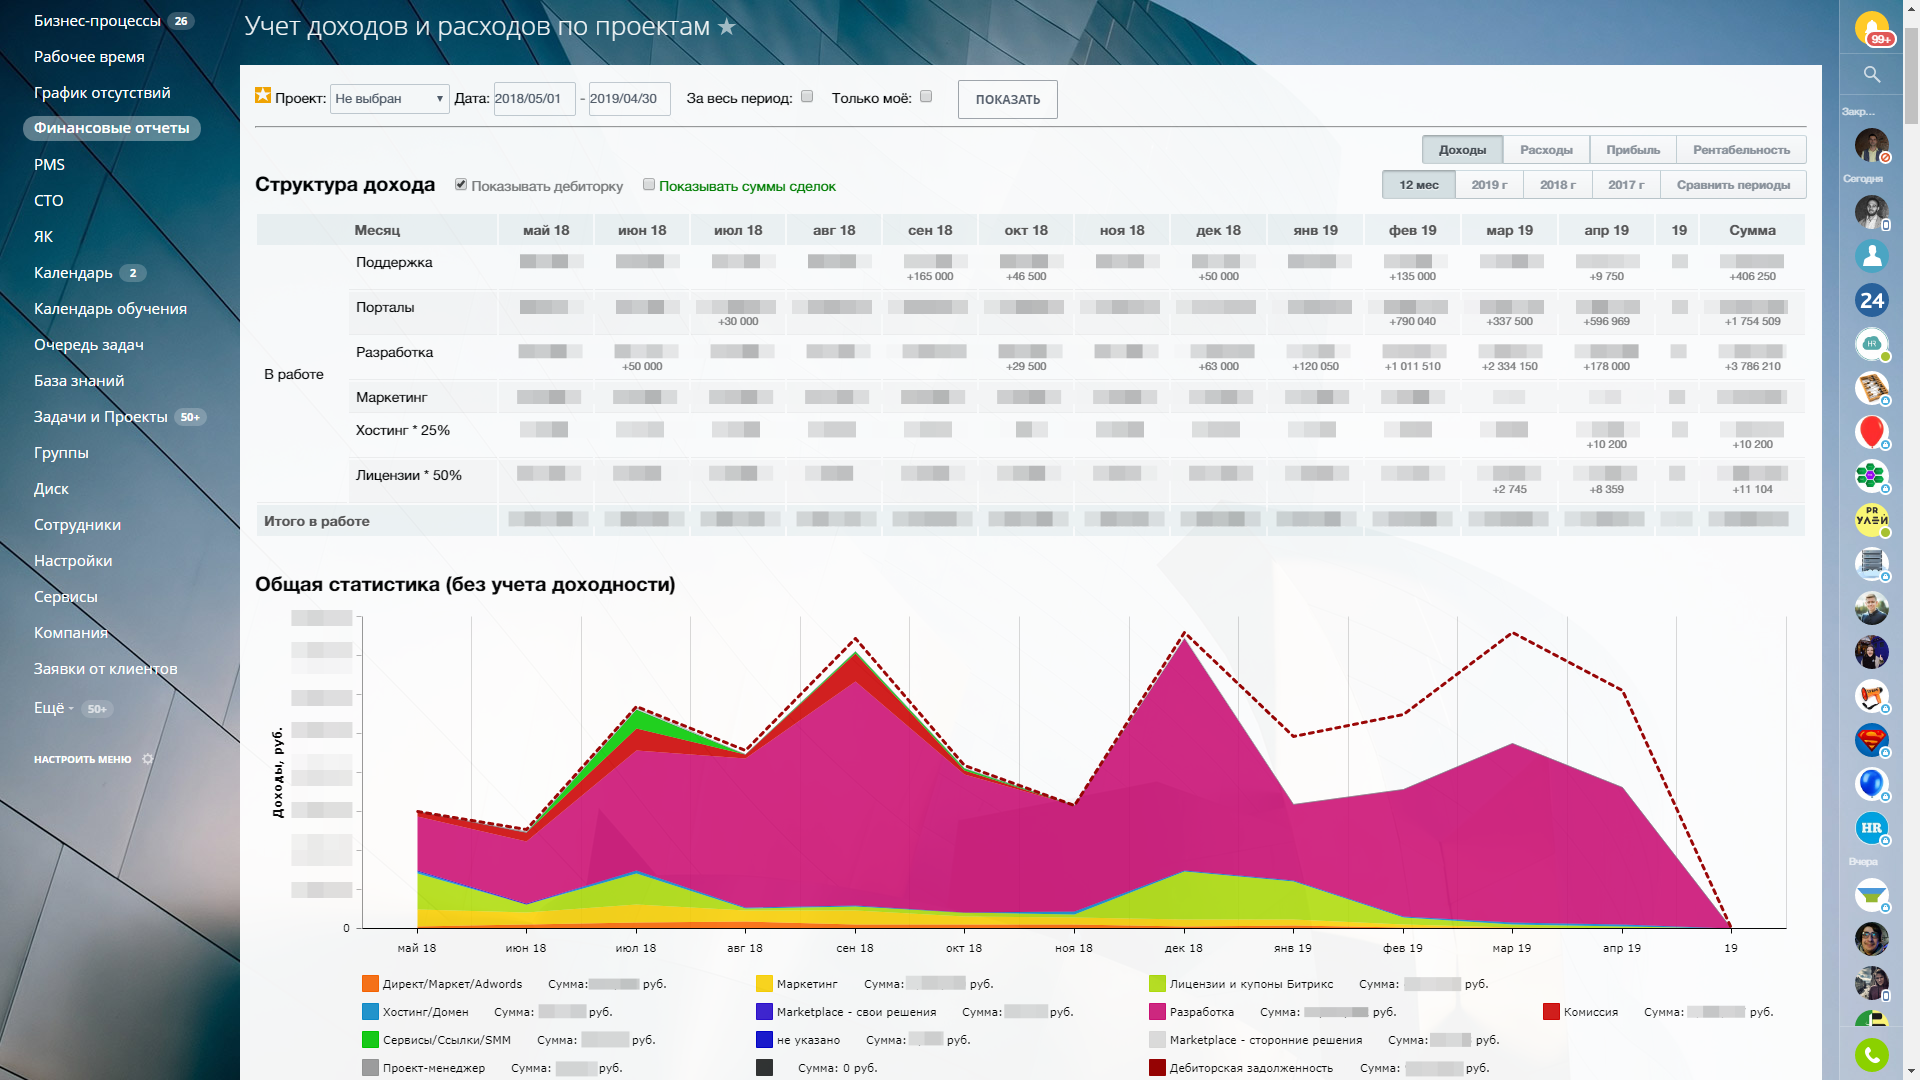Click НАСТРОИТЬ МЕНЮ link
This screenshot has height=1080, width=1920.
tap(82, 759)
